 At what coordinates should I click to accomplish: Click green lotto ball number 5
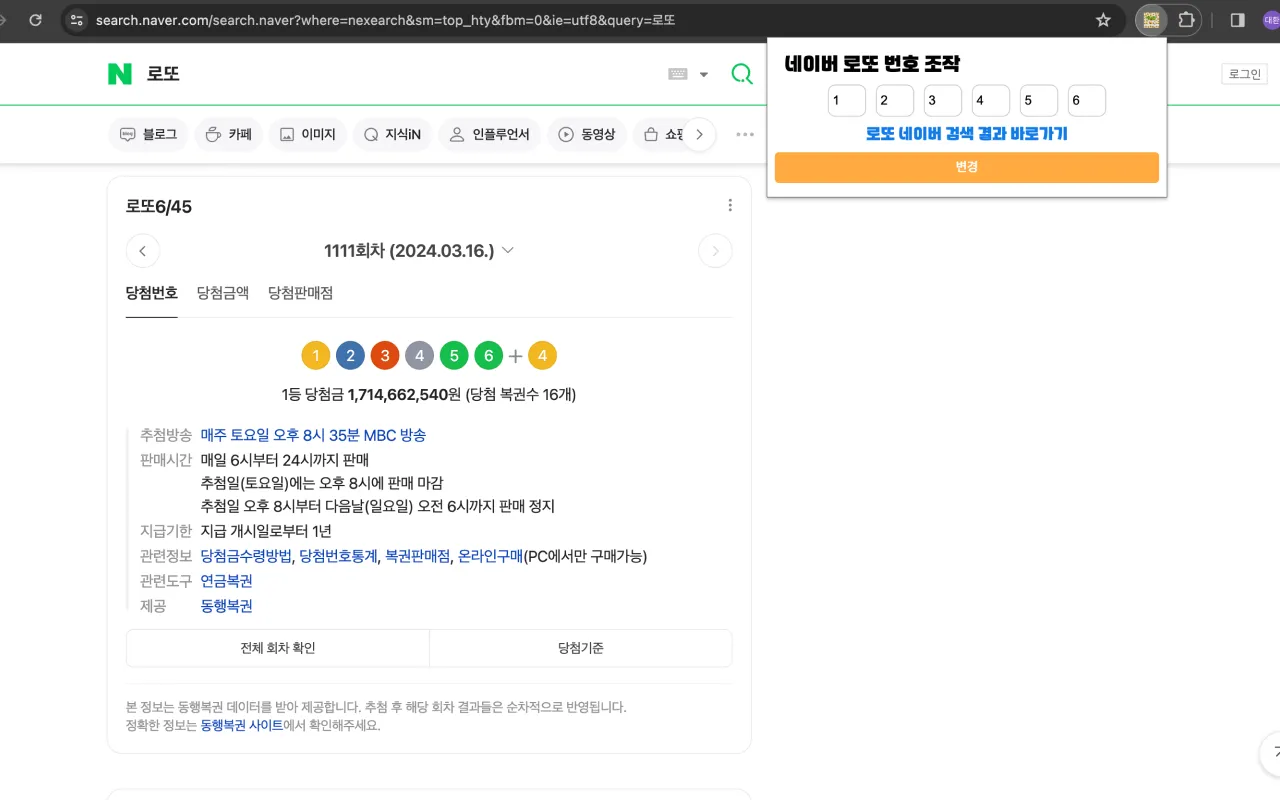[x=454, y=355]
